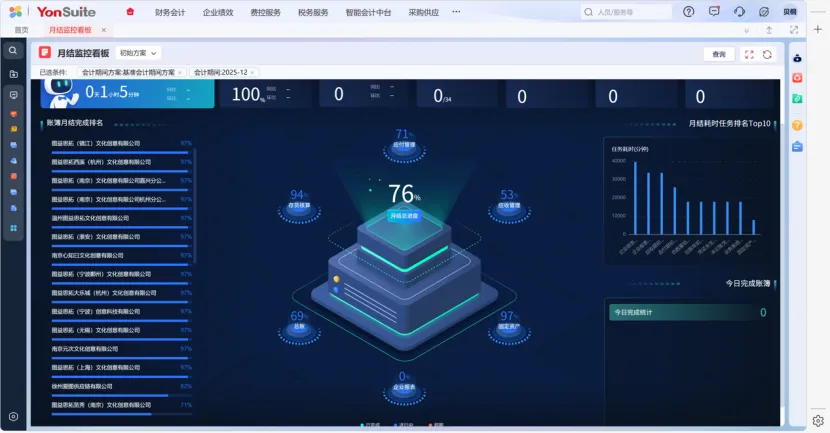Remove the 基准会计期间方案 filter tag

click(x=180, y=73)
